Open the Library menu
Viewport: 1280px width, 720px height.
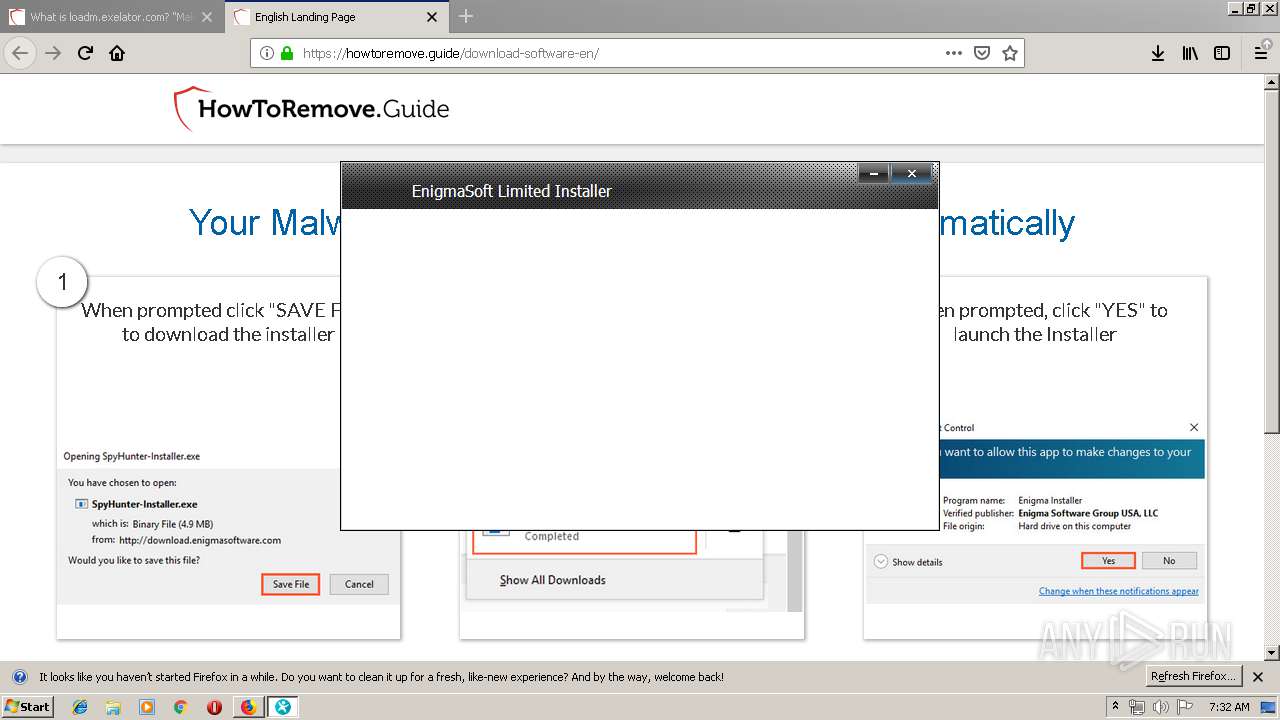point(1190,53)
